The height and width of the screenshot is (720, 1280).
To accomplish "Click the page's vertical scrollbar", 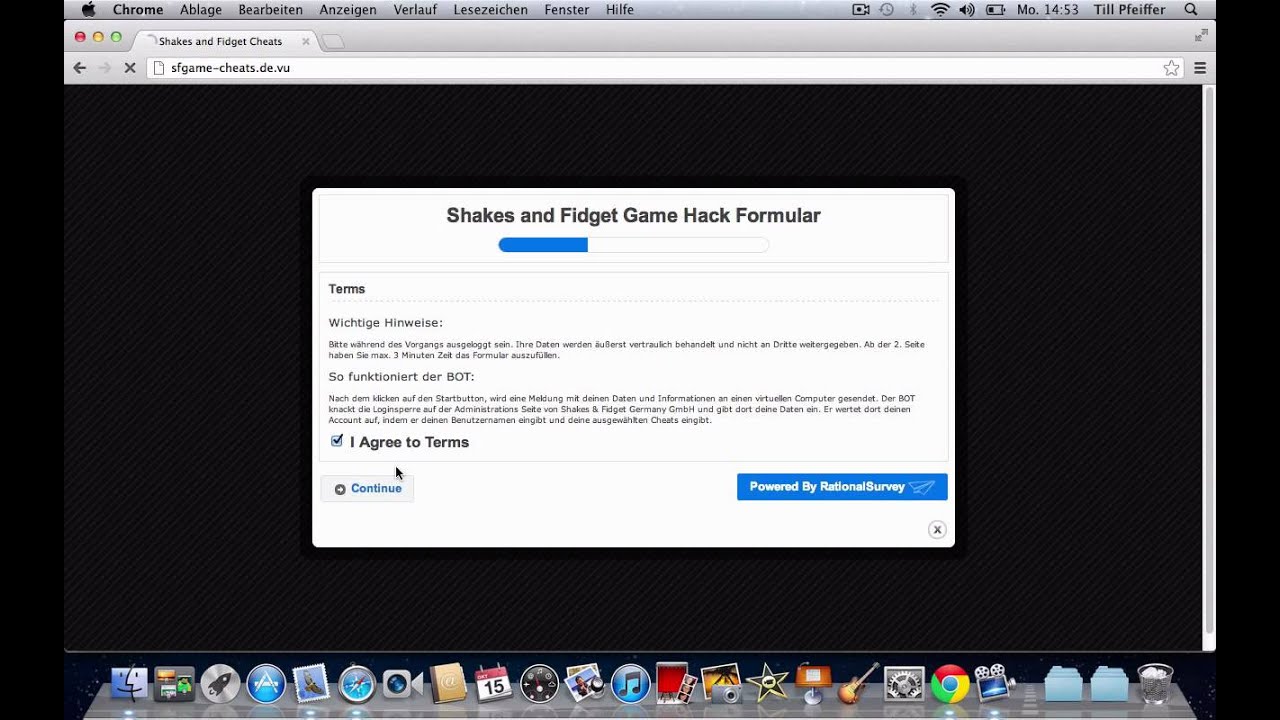I will [x=1209, y=360].
